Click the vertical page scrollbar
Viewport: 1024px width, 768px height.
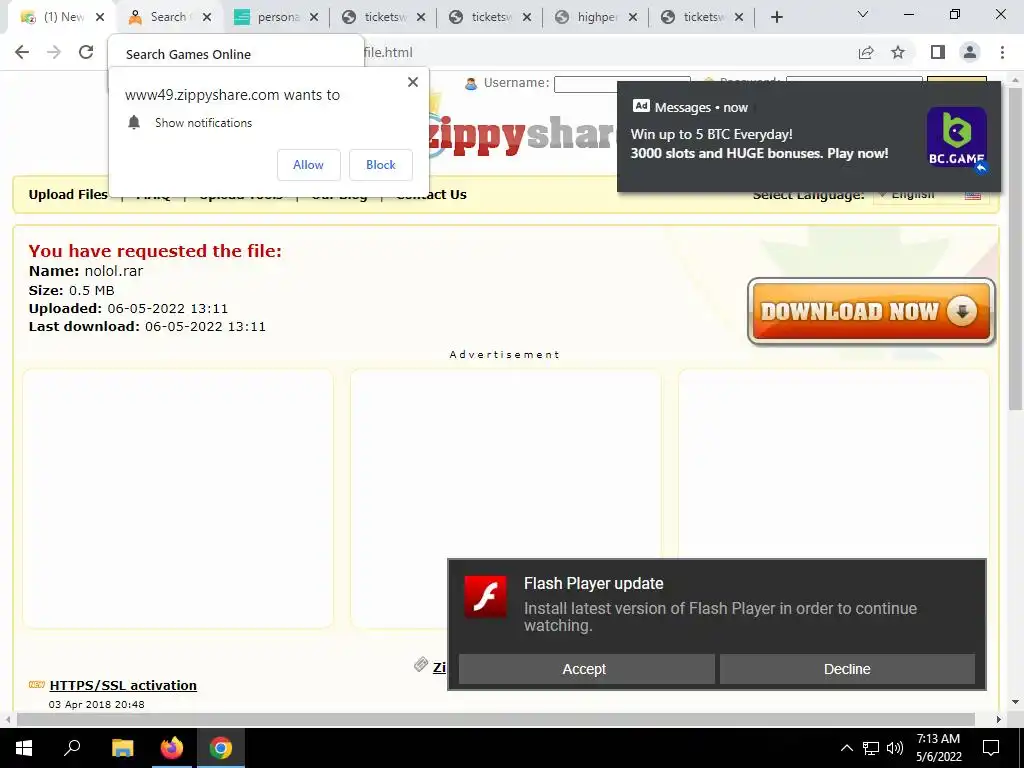click(x=1015, y=248)
